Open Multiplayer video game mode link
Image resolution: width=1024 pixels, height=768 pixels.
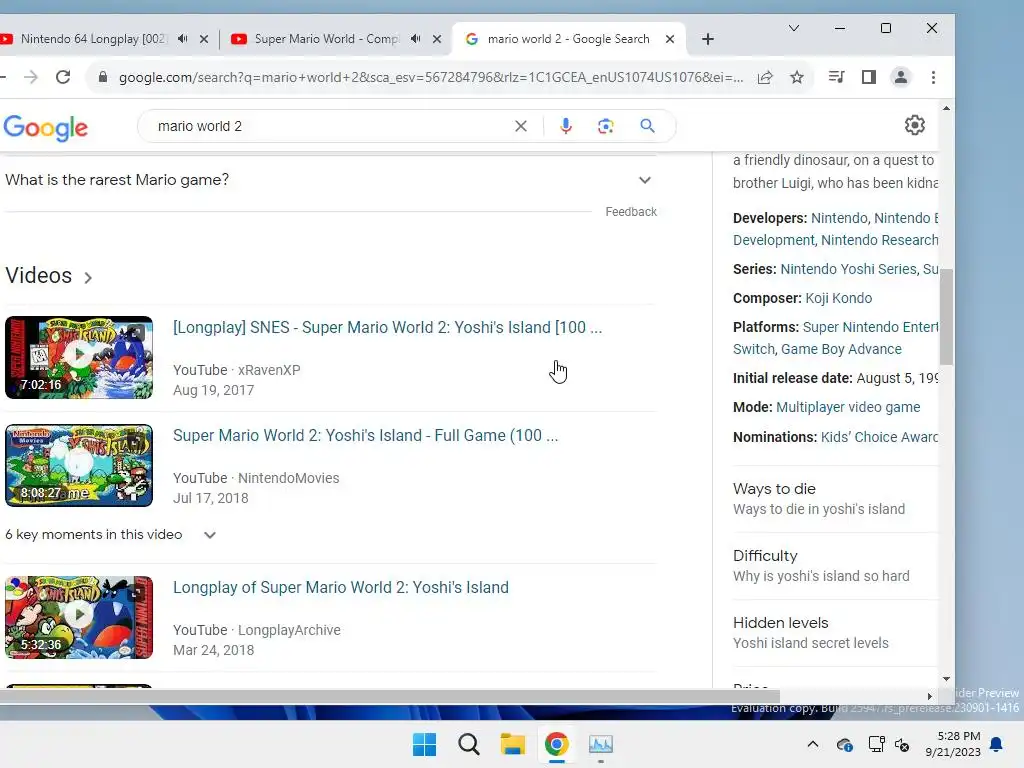pos(848,407)
